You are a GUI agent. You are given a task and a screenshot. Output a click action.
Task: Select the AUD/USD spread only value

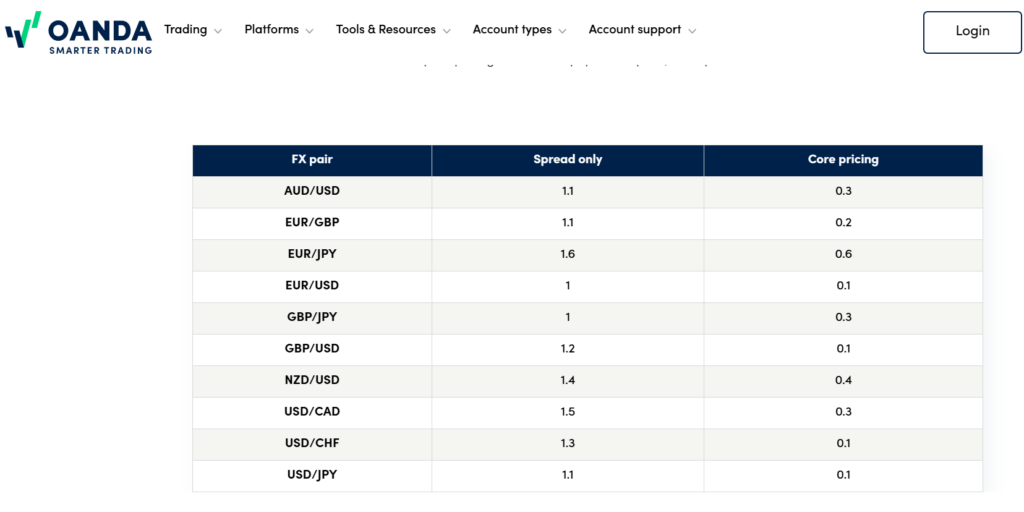(x=568, y=192)
